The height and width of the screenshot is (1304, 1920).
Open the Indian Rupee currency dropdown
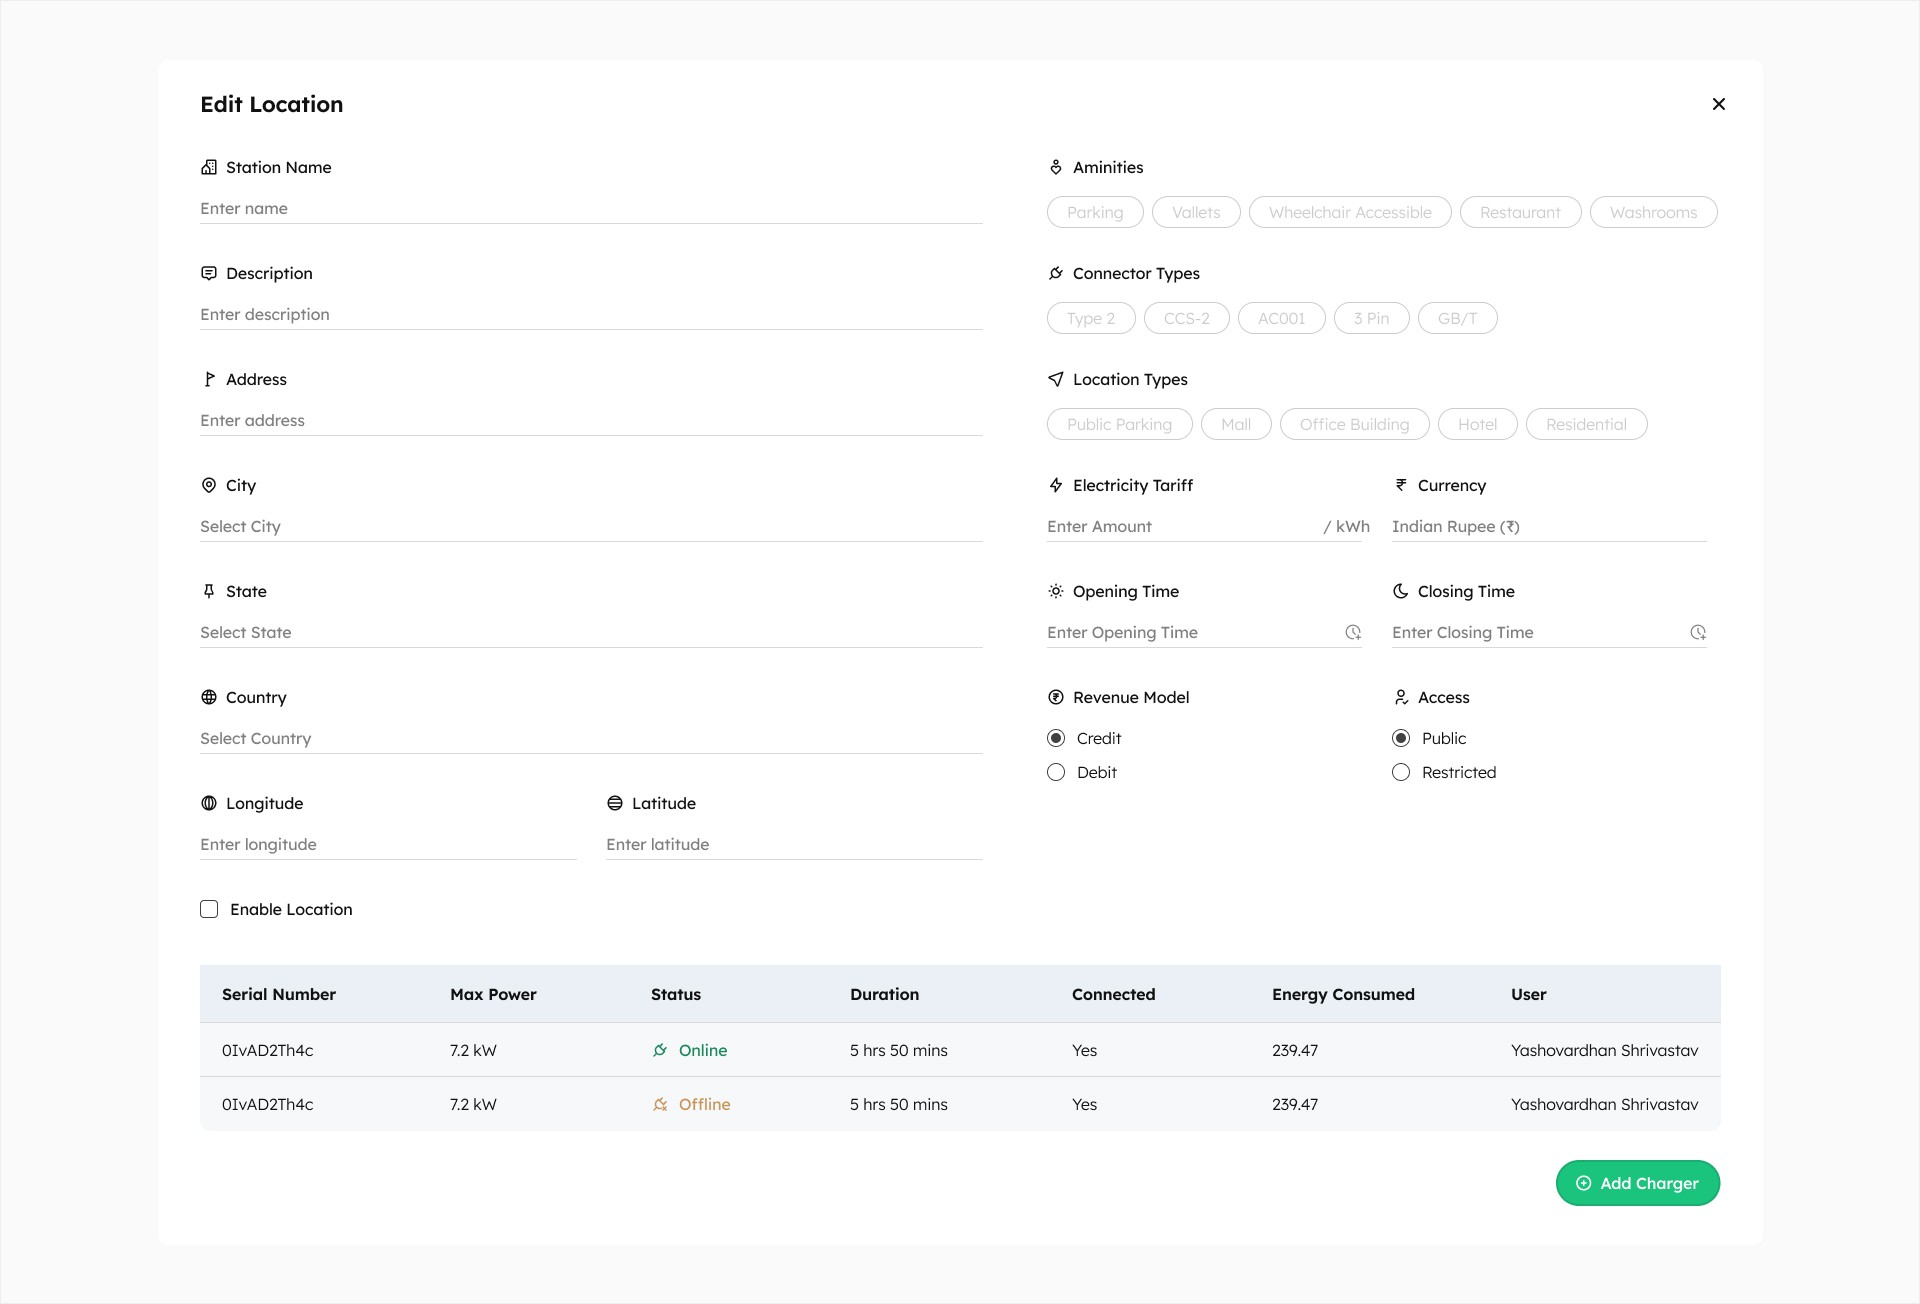1548,526
